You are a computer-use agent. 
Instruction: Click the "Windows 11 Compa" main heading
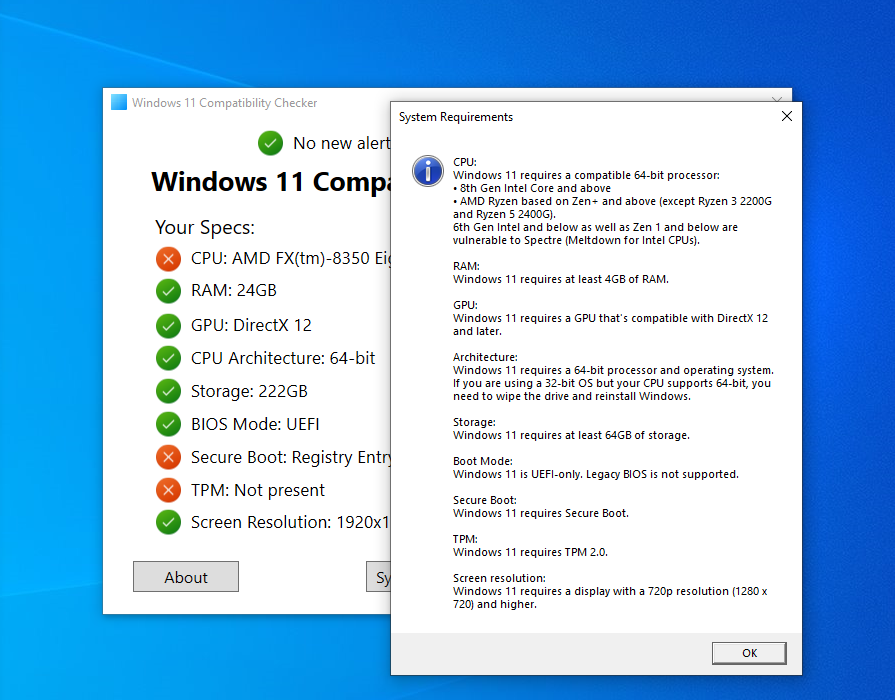[271, 182]
